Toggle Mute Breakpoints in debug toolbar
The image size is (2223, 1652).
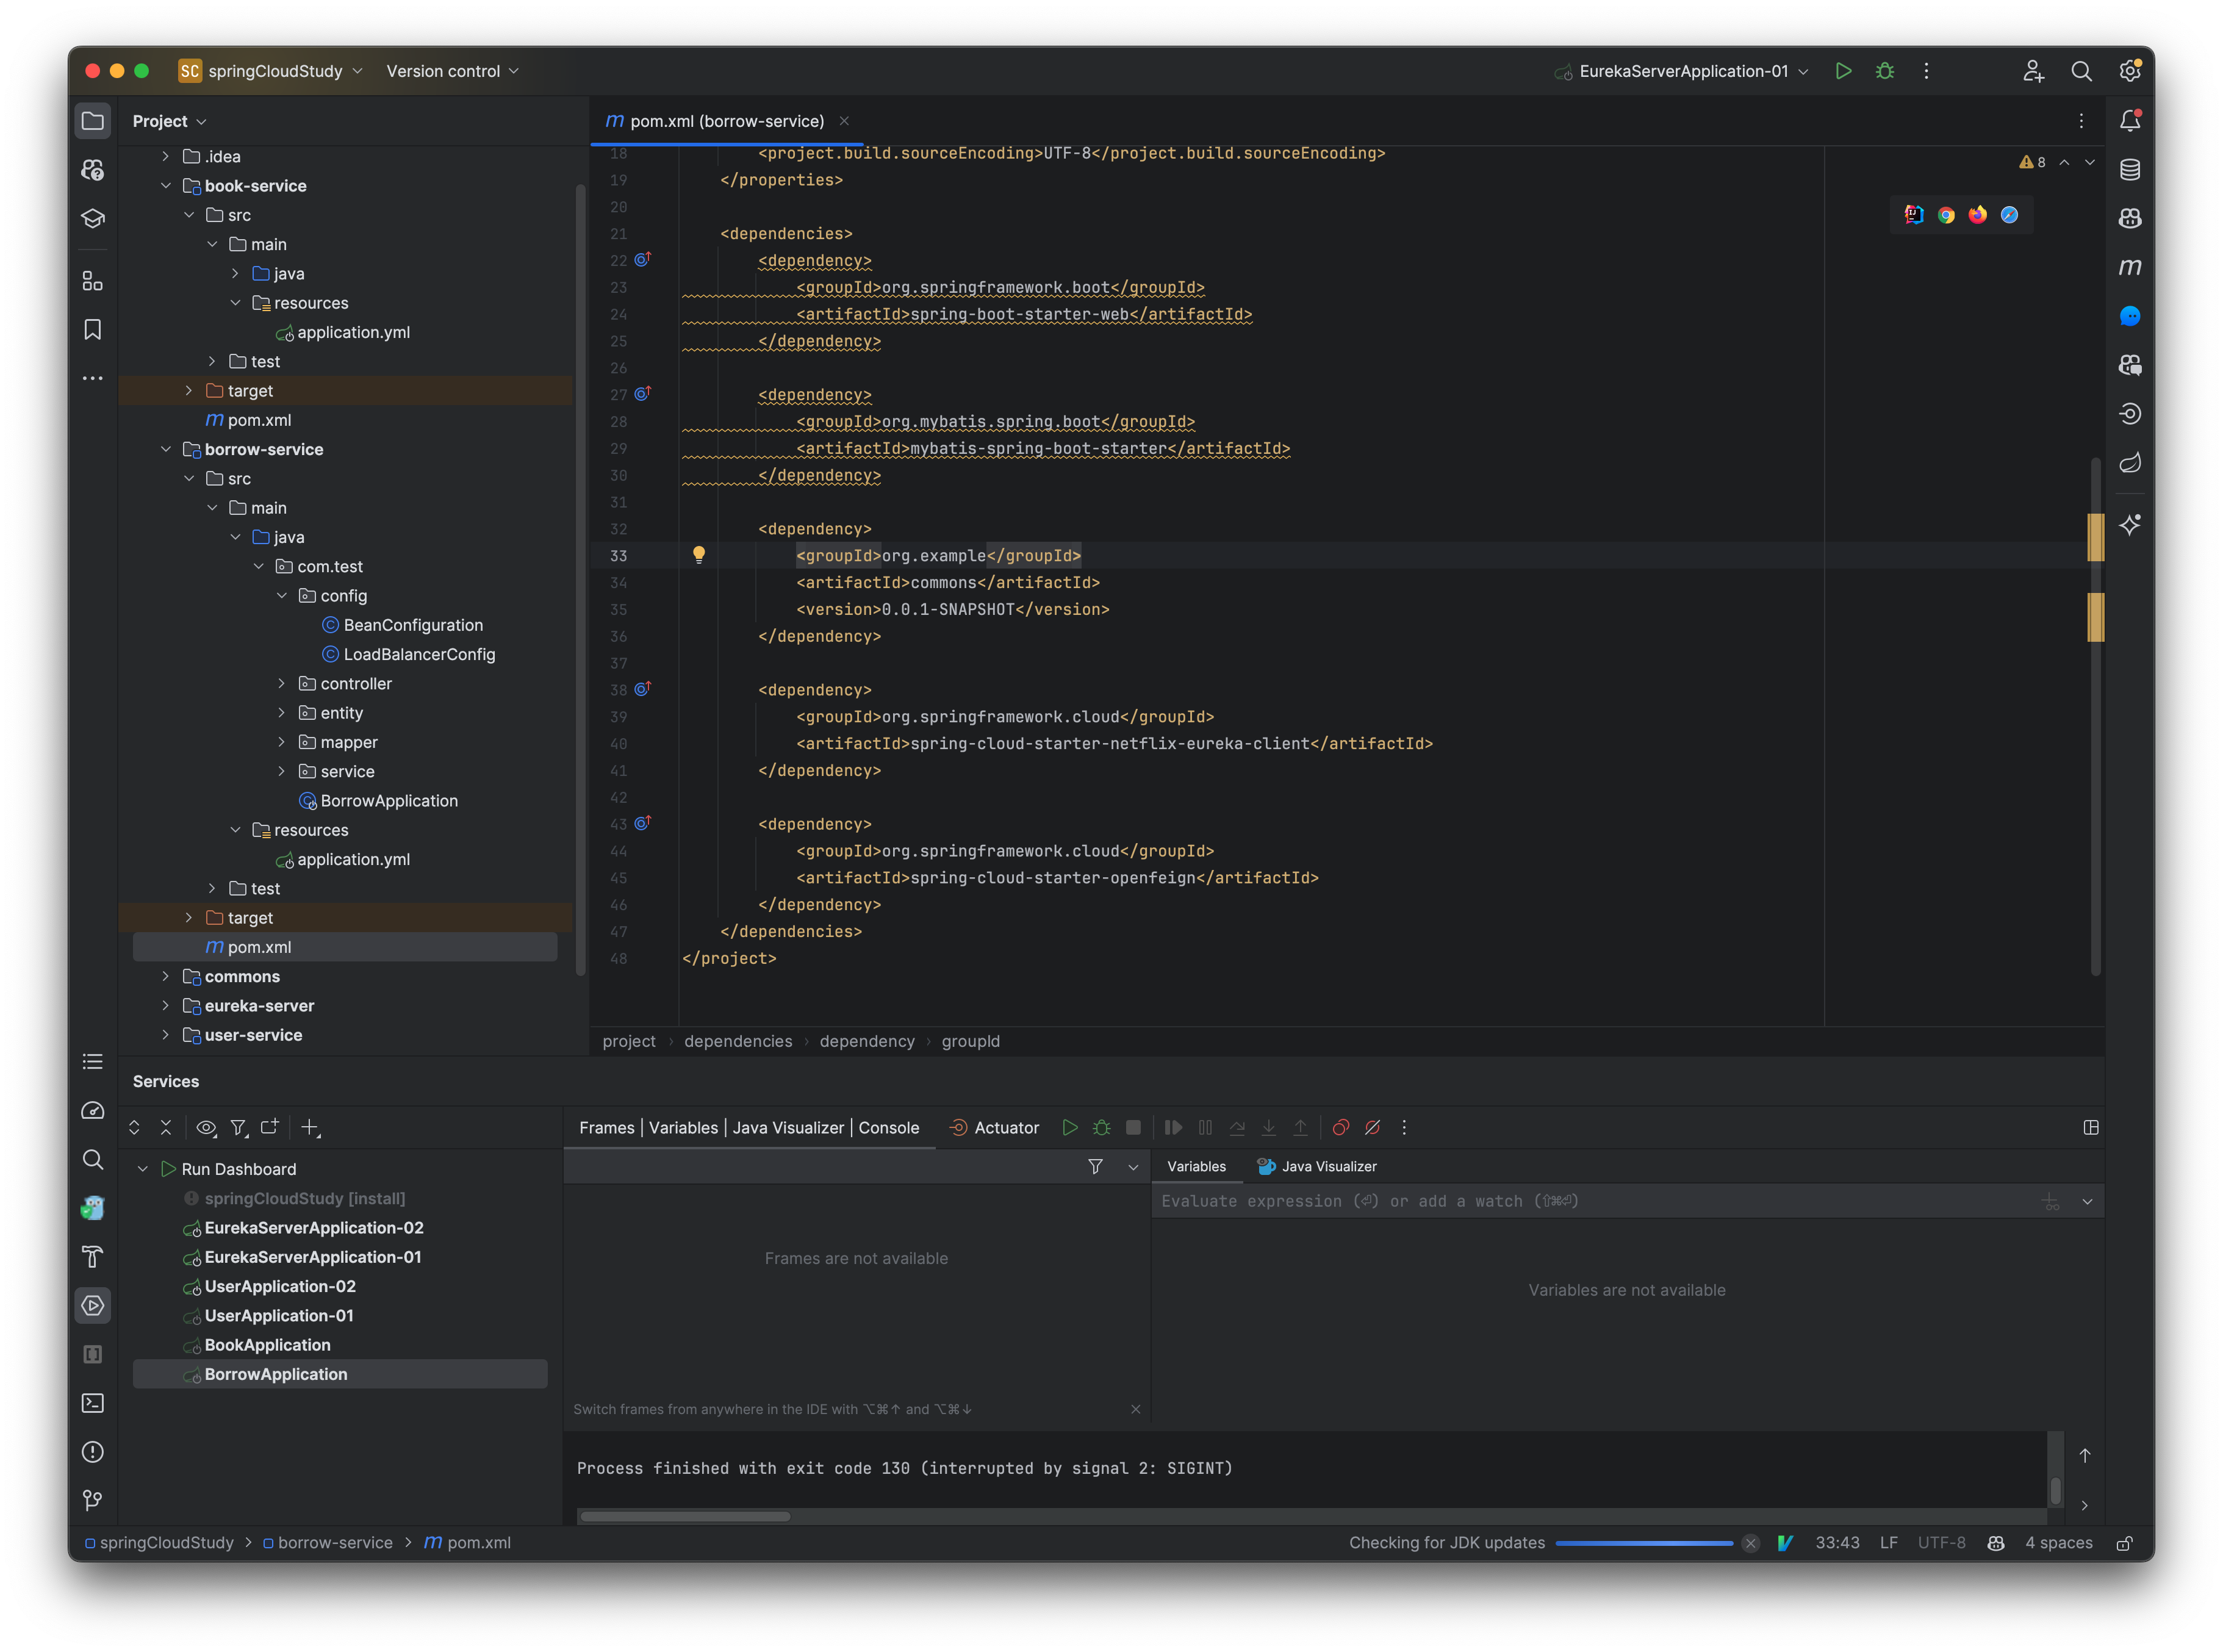pyautogui.click(x=1373, y=1127)
